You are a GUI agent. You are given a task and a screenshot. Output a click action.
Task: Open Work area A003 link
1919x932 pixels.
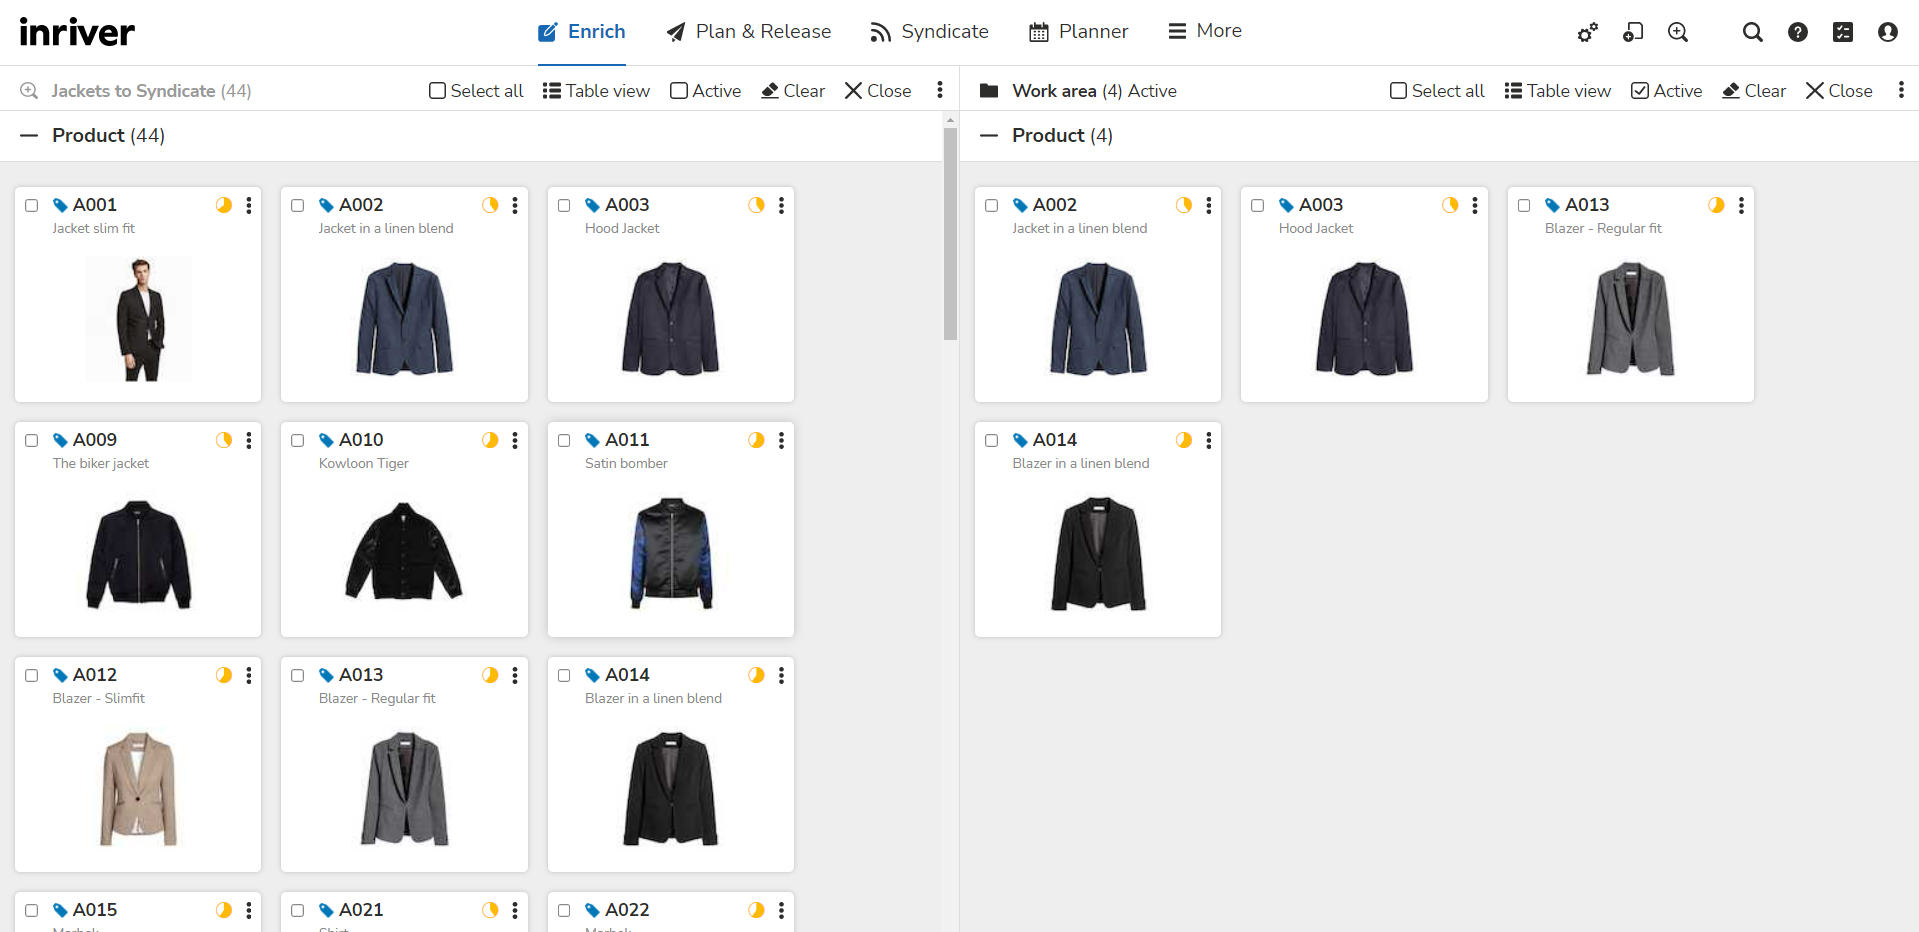[x=1321, y=205]
